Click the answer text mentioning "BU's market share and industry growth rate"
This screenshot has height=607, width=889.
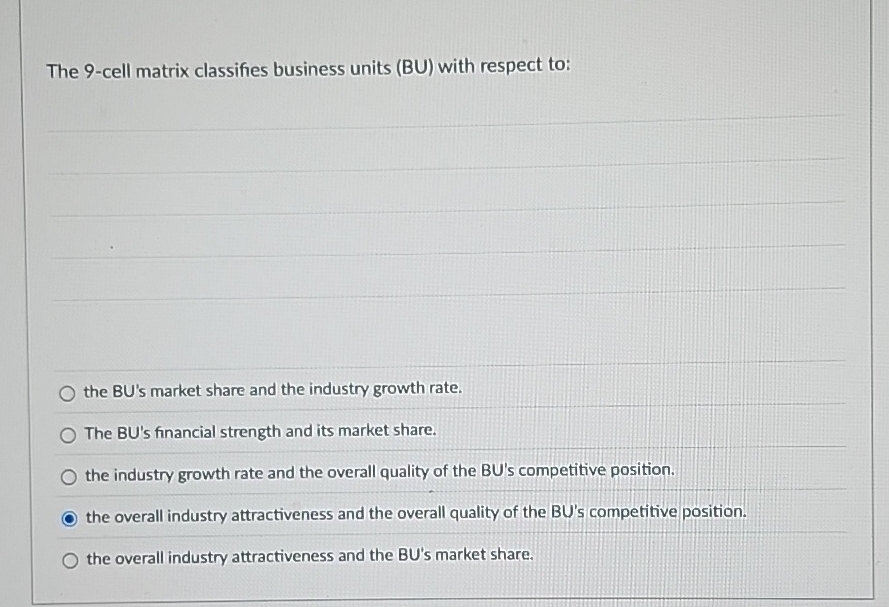tap(272, 390)
